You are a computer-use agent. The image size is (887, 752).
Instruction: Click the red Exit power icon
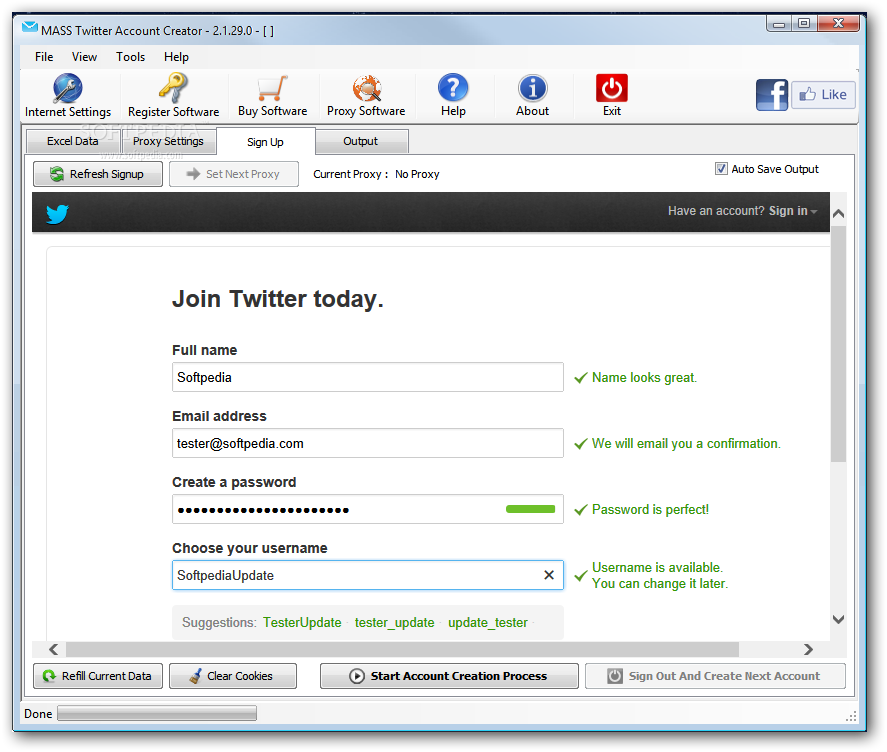click(612, 88)
